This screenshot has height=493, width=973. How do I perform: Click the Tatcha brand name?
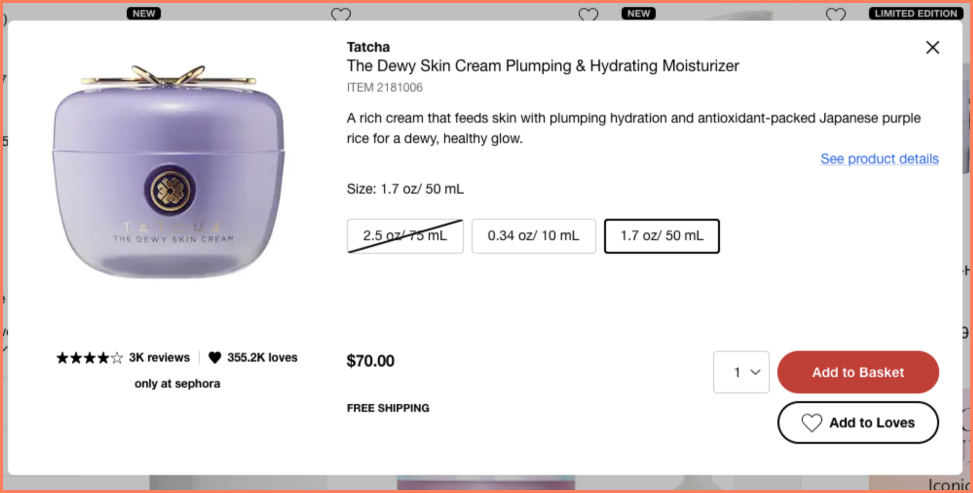pos(368,47)
